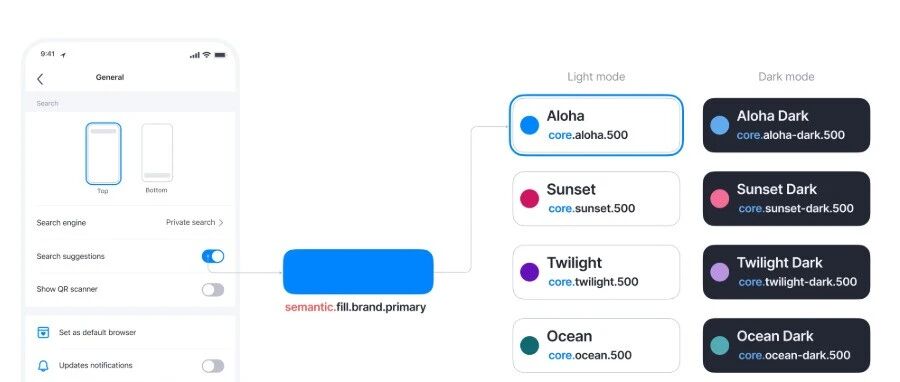
Task: Click the battery icon in the status bar
Action: pyautogui.click(x=220, y=55)
